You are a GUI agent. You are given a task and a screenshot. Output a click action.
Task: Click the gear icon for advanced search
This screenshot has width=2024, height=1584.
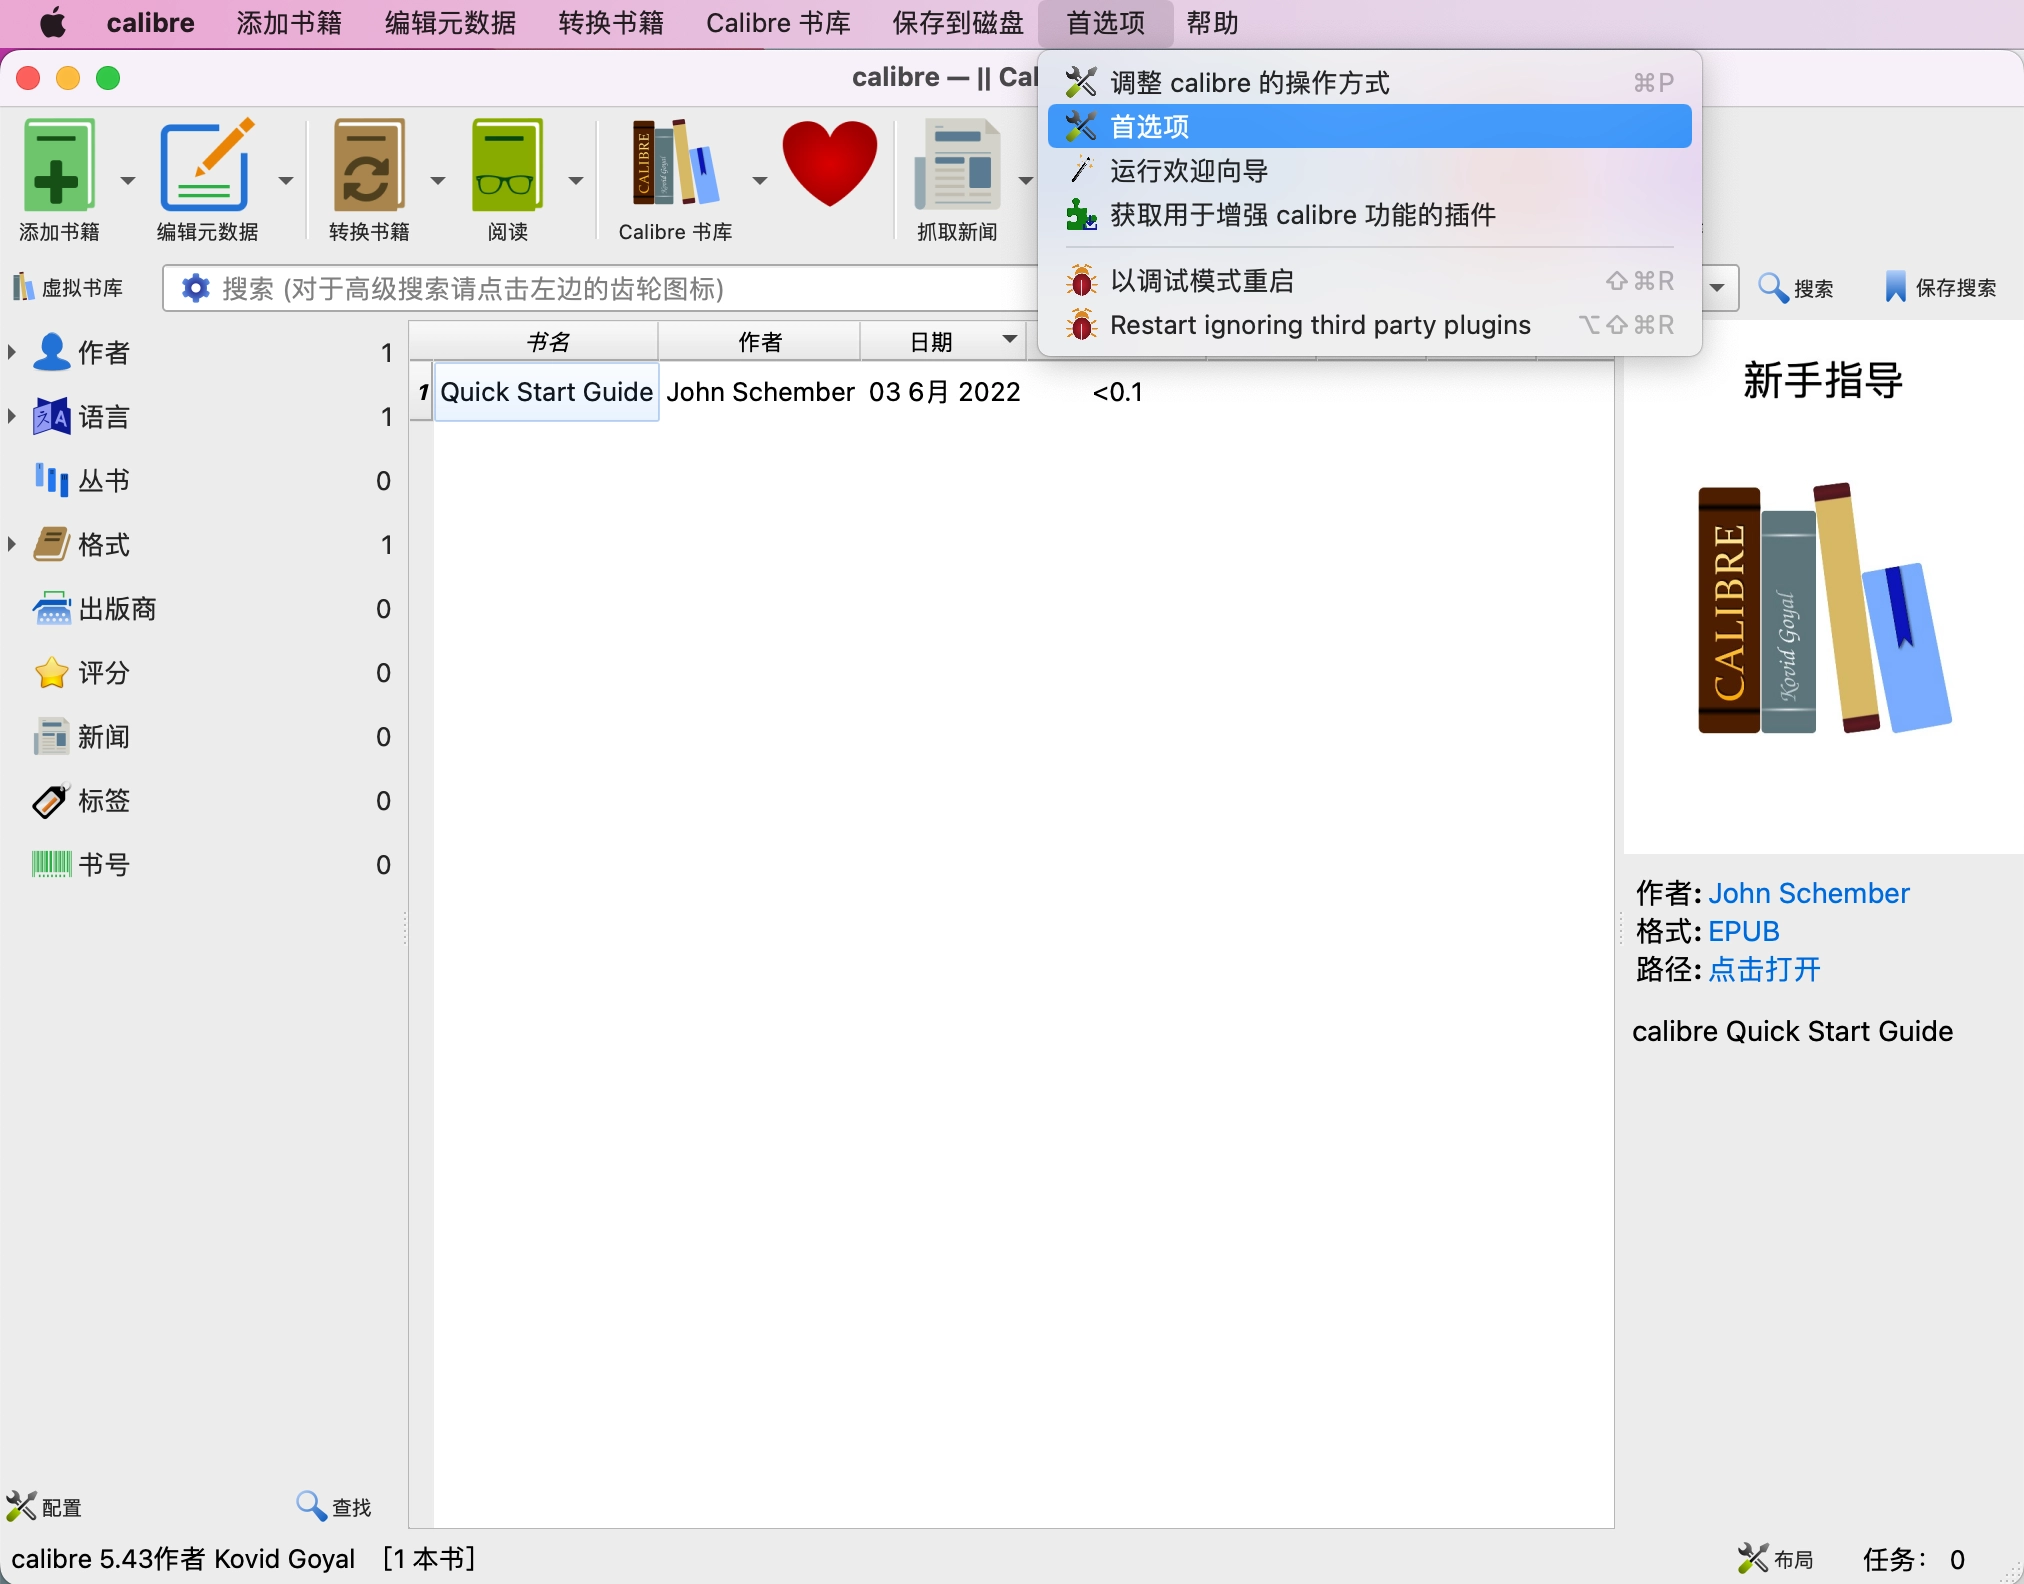click(x=195, y=288)
